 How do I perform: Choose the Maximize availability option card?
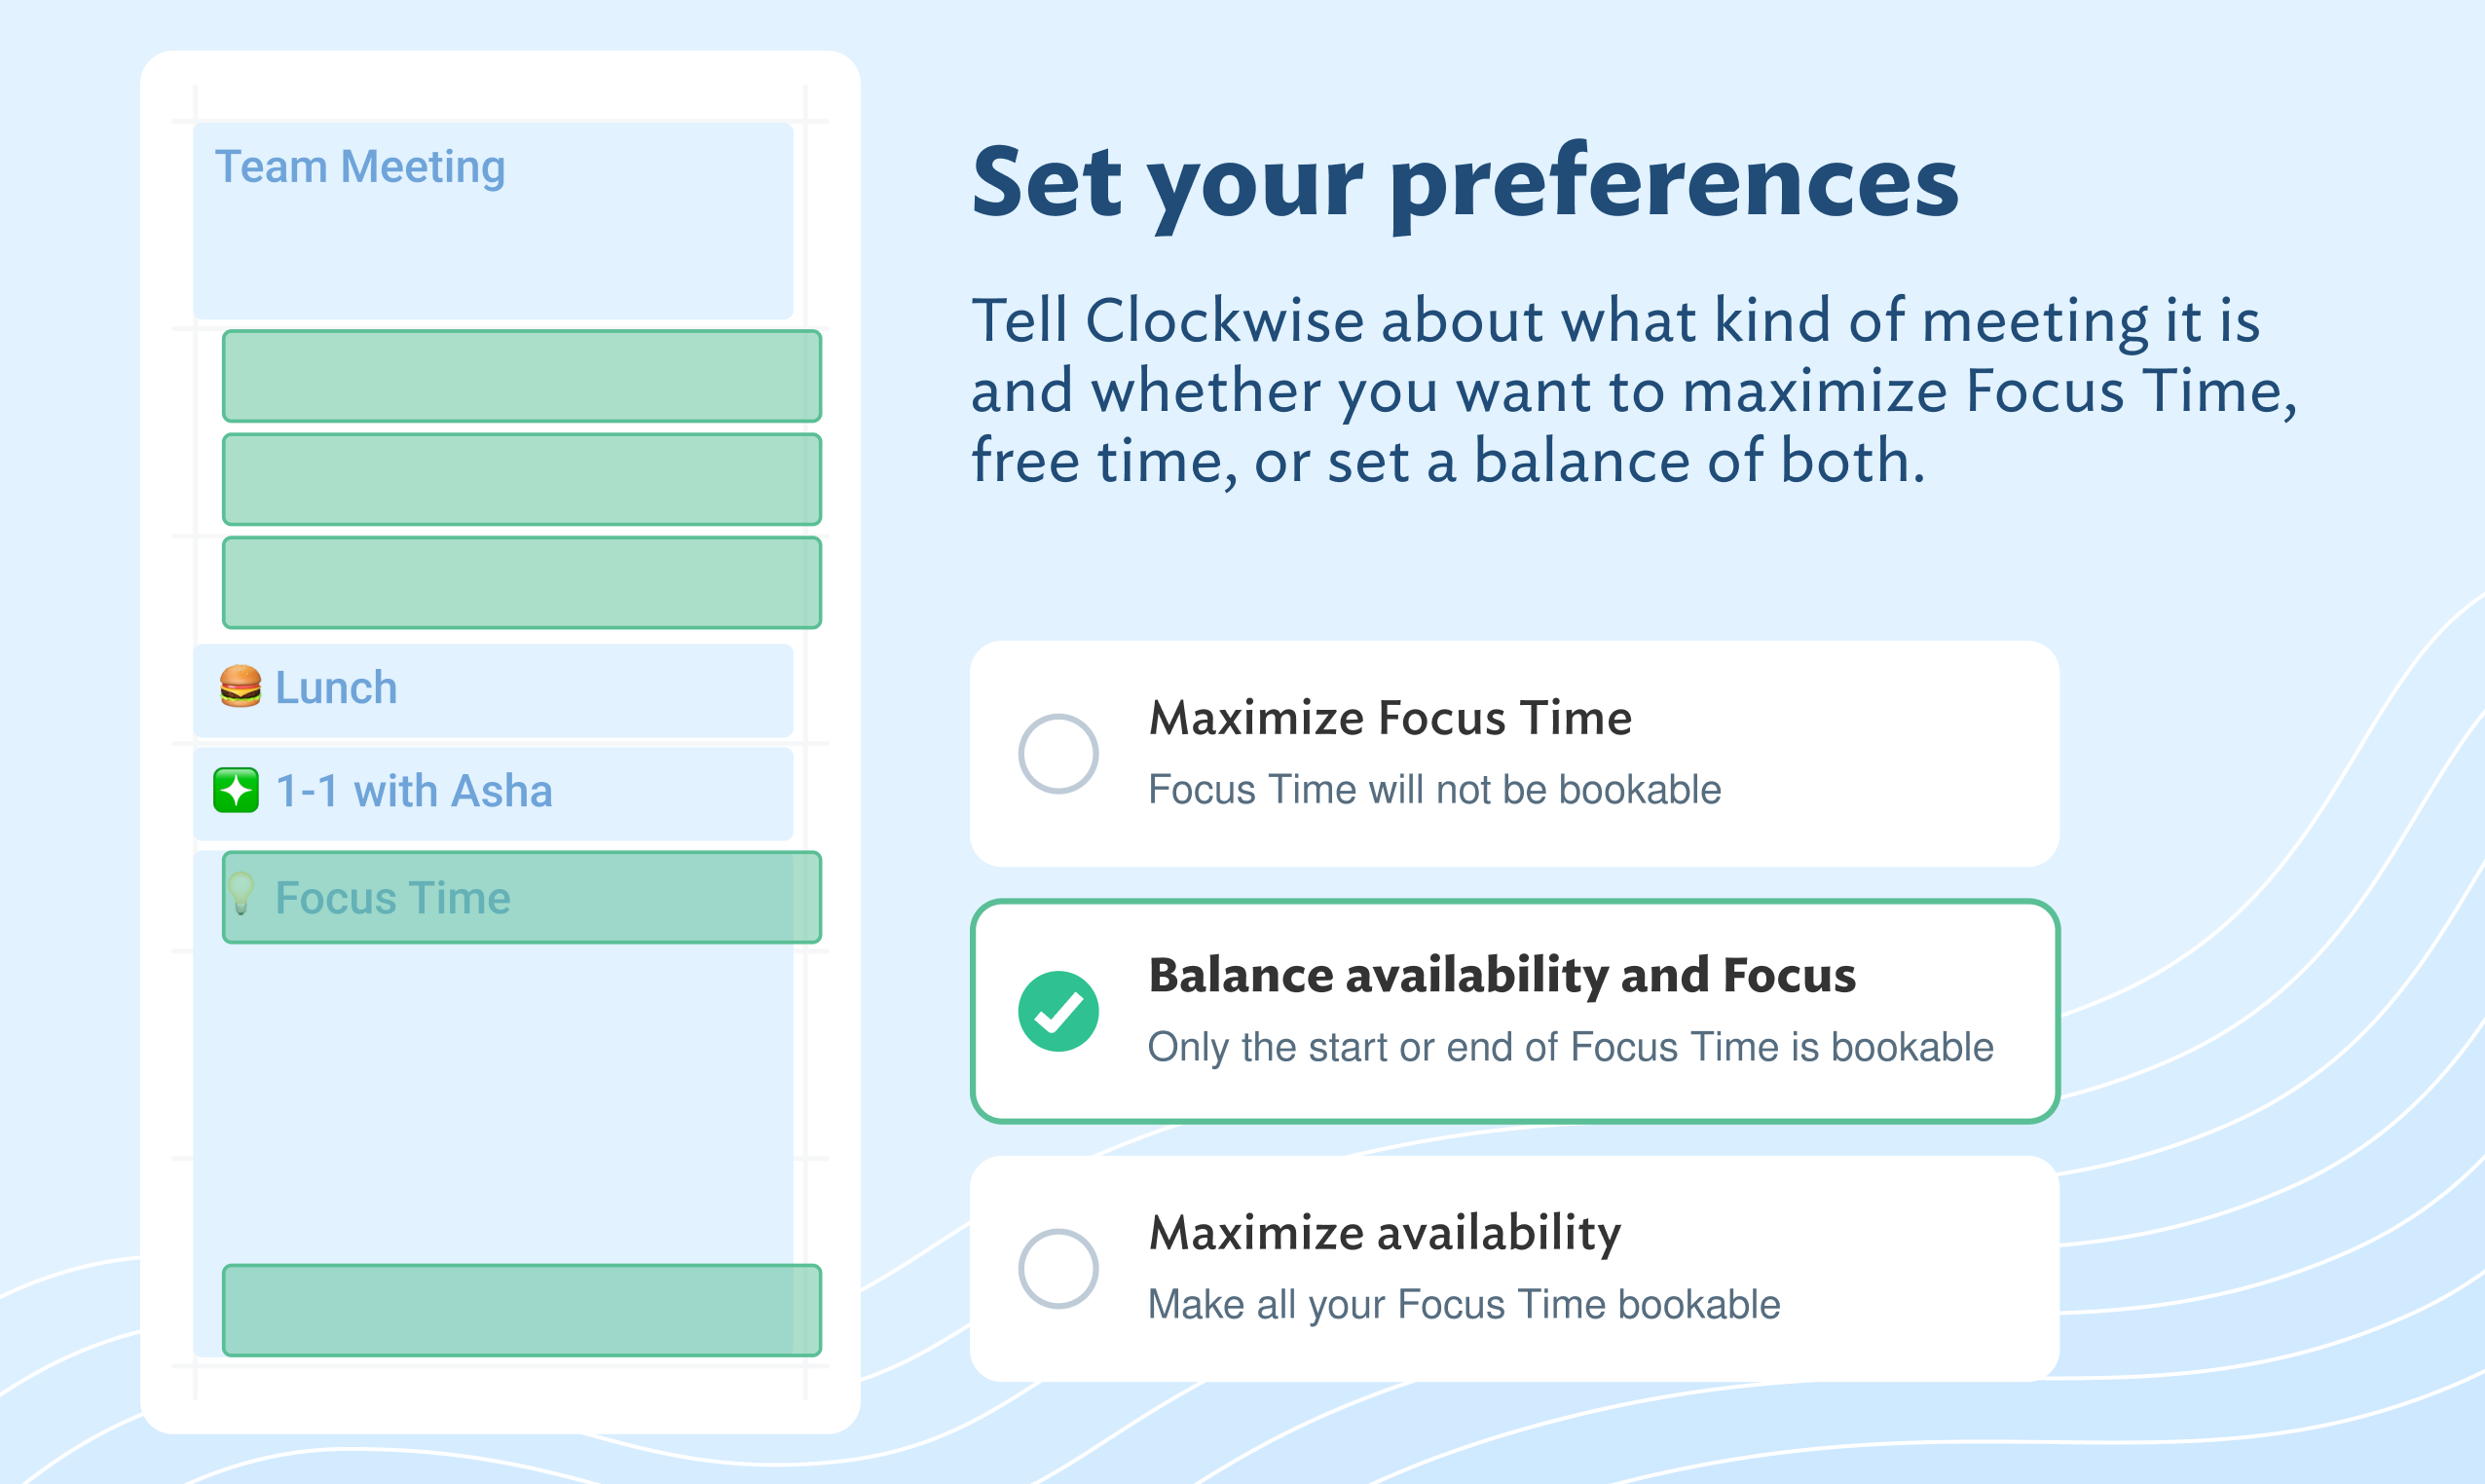(1514, 1269)
